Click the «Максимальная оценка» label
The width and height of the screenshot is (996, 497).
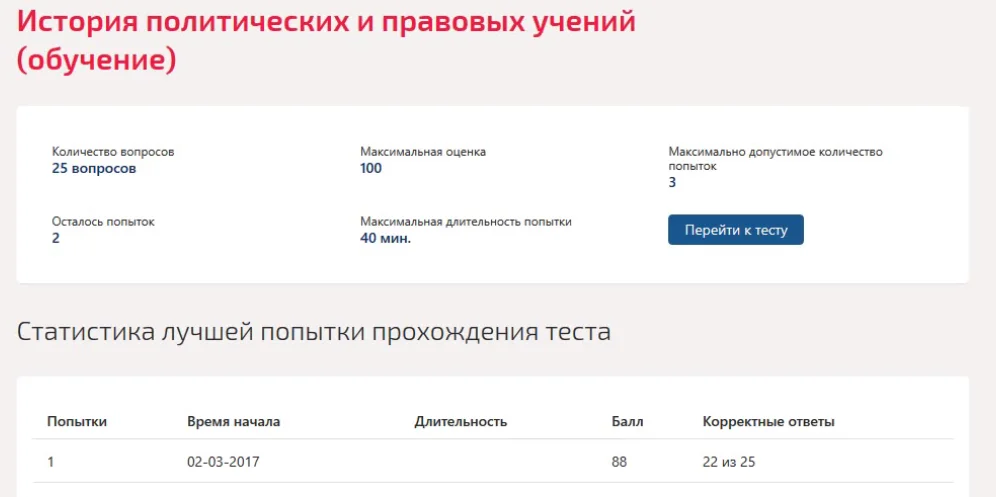click(x=423, y=152)
